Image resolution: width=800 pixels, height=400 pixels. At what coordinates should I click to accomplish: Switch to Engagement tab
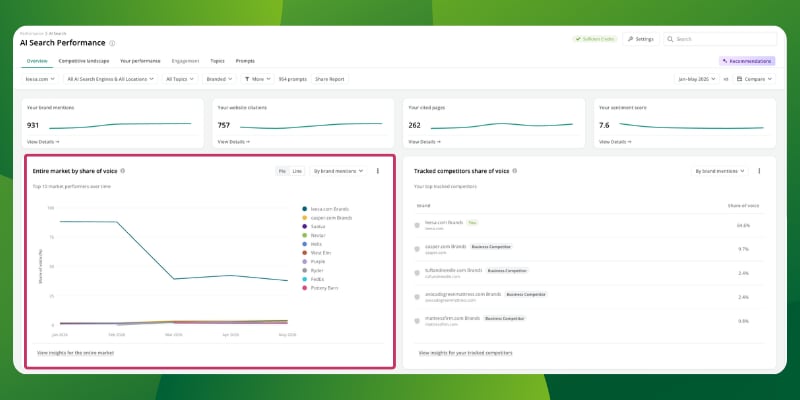185,61
